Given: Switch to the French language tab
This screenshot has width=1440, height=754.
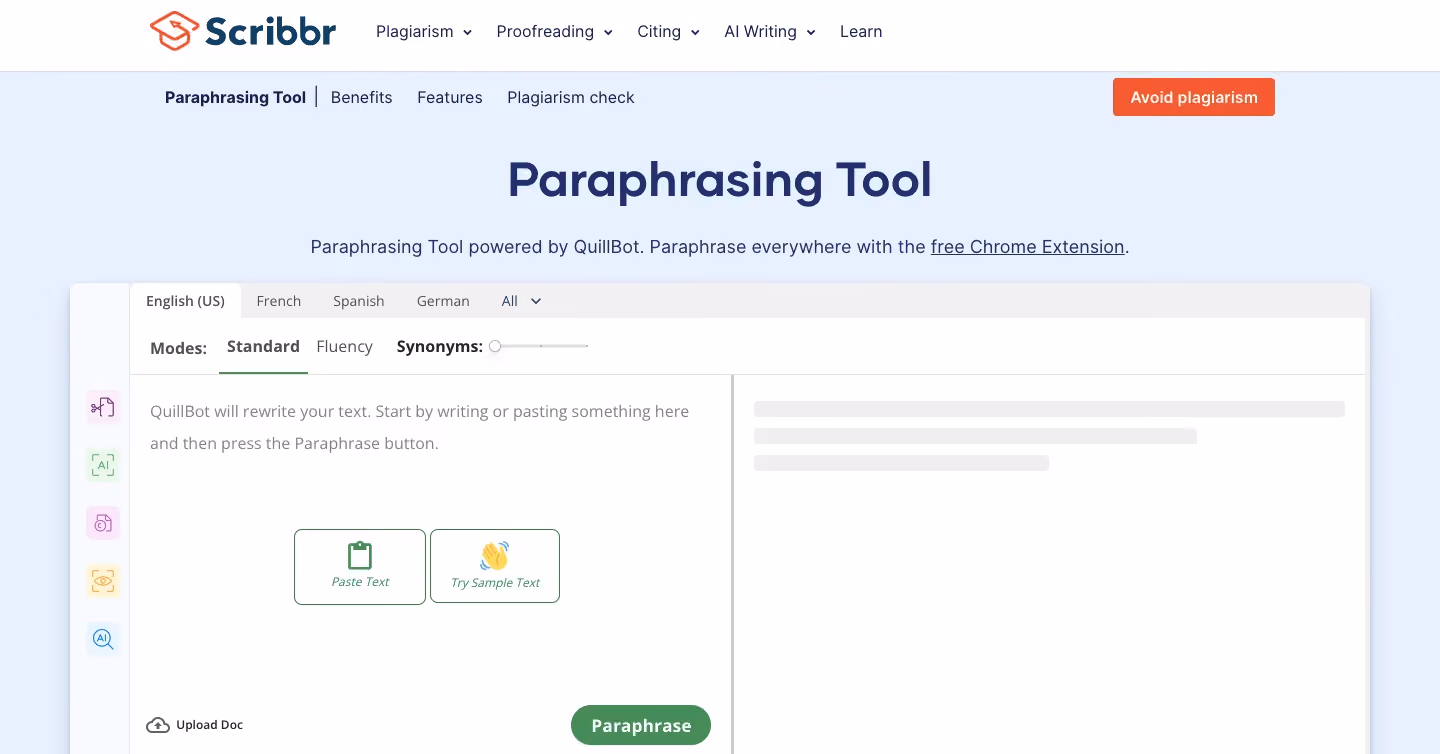Looking at the screenshot, I should (x=279, y=301).
